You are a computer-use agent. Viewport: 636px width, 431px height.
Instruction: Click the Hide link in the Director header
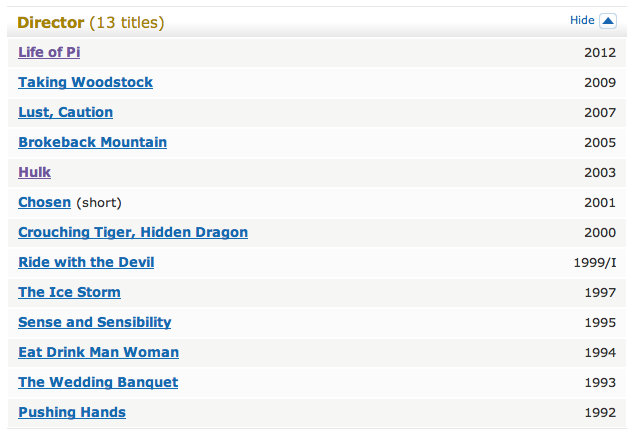click(582, 21)
